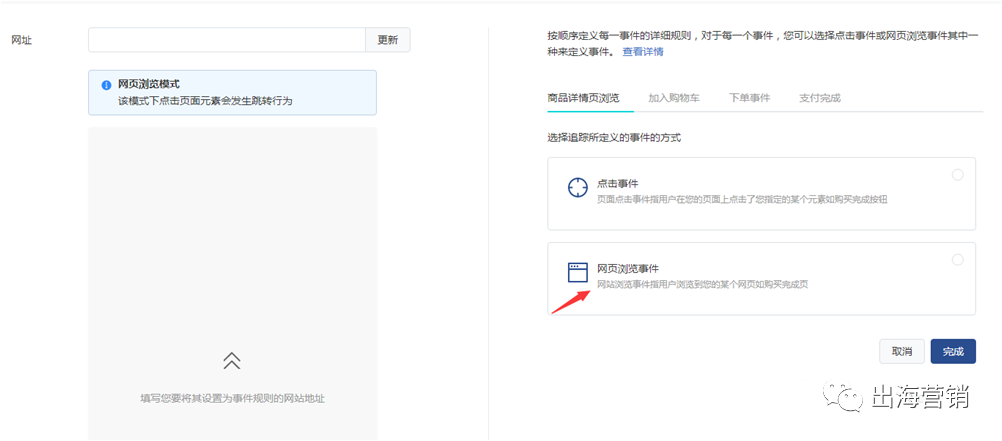This screenshot has width=1002, height=441.
Task: Click the text 选择追踪所定义的事件的方式
Action: [614, 137]
